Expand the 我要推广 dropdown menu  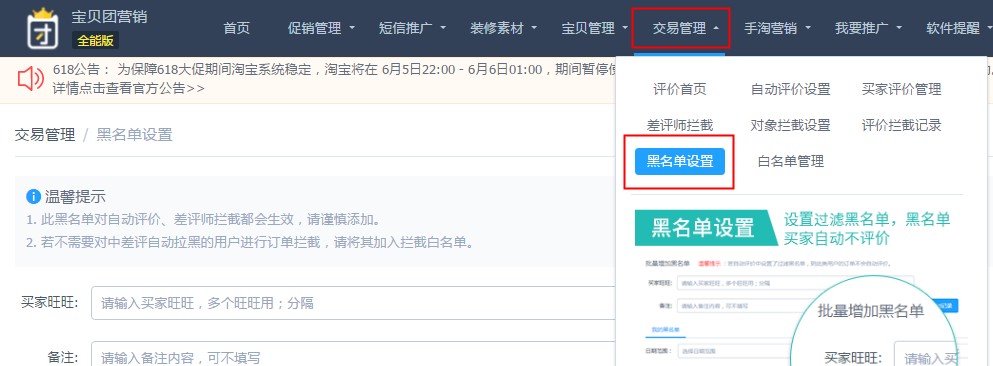click(x=868, y=28)
